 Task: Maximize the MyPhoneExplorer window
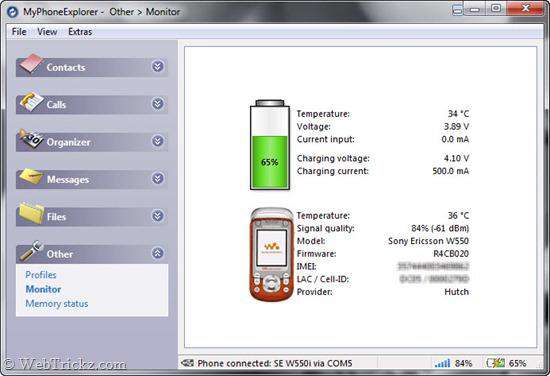[496, 8]
